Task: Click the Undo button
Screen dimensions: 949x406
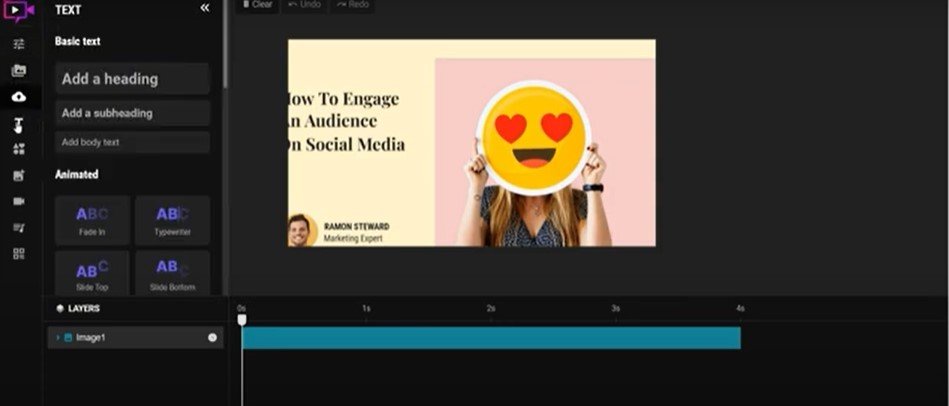Action: pos(304,5)
